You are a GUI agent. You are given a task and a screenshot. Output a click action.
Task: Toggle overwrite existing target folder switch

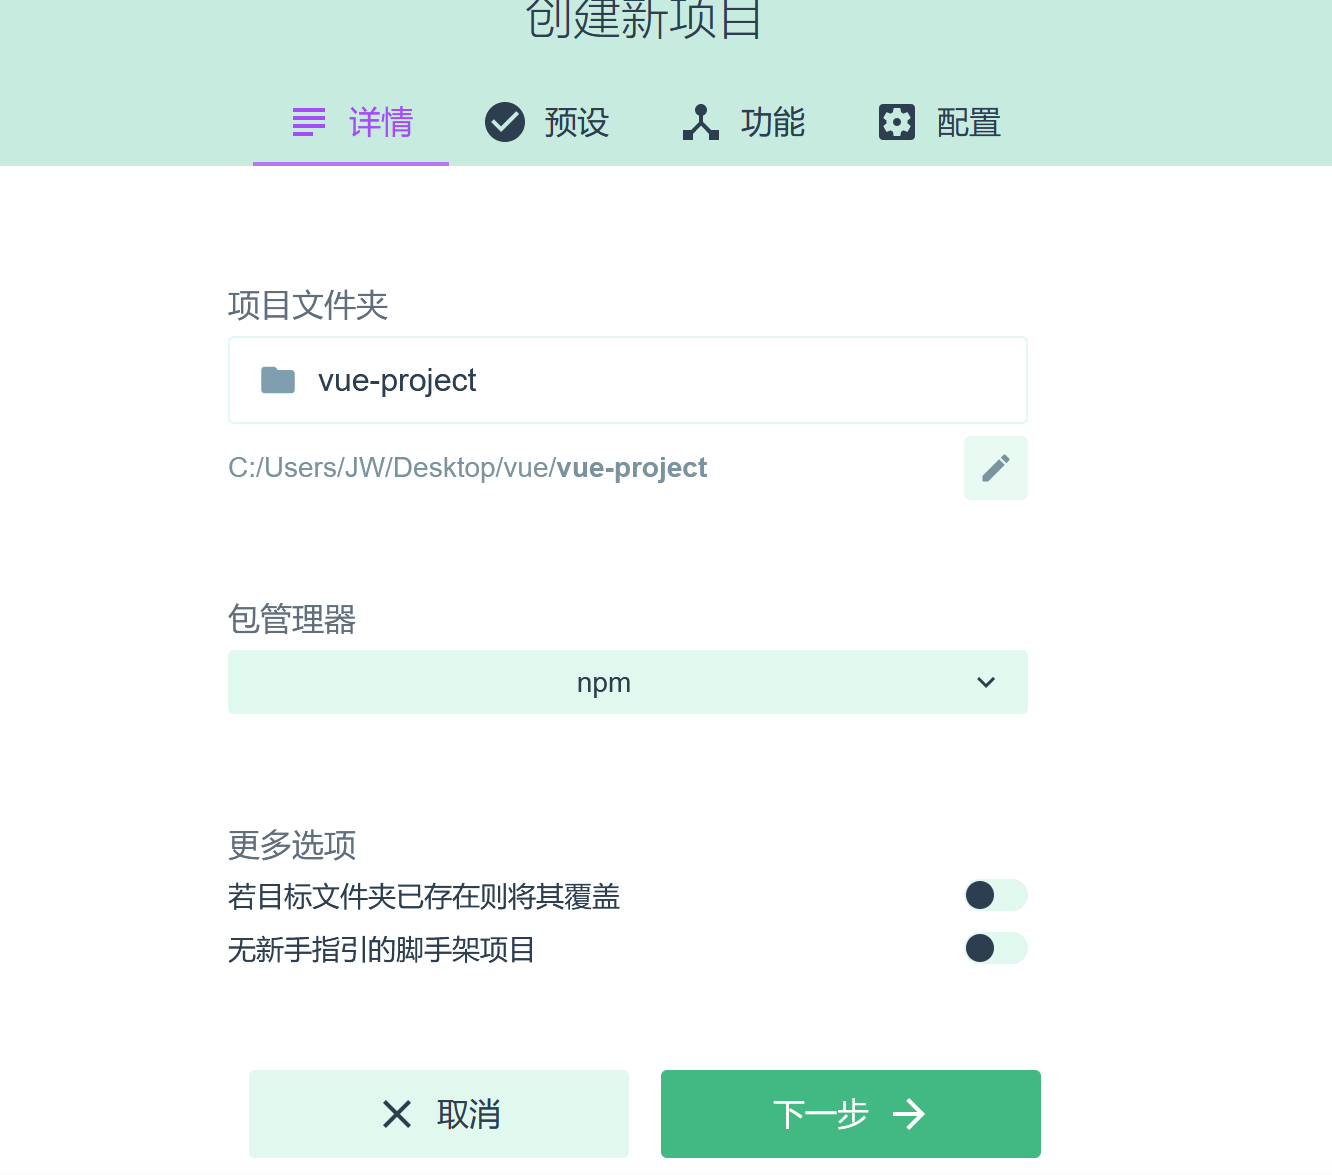click(x=996, y=895)
